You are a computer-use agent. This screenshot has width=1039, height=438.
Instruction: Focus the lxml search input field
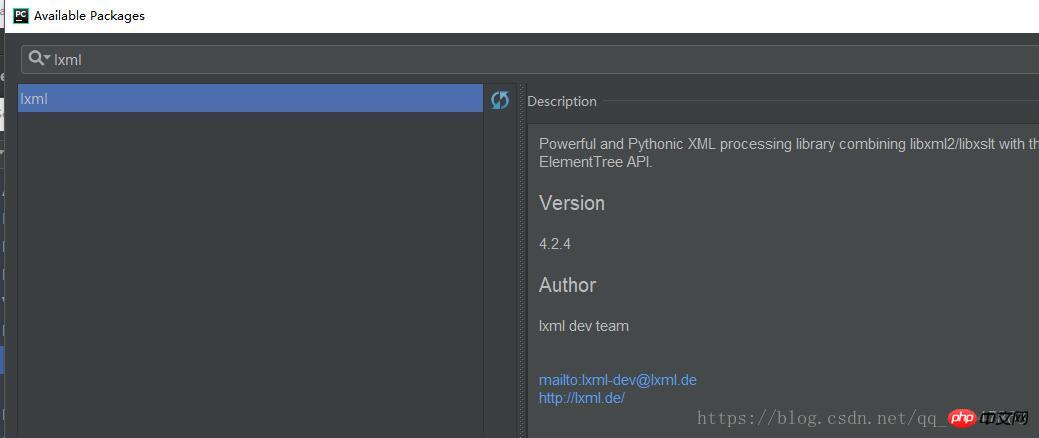click(x=530, y=59)
